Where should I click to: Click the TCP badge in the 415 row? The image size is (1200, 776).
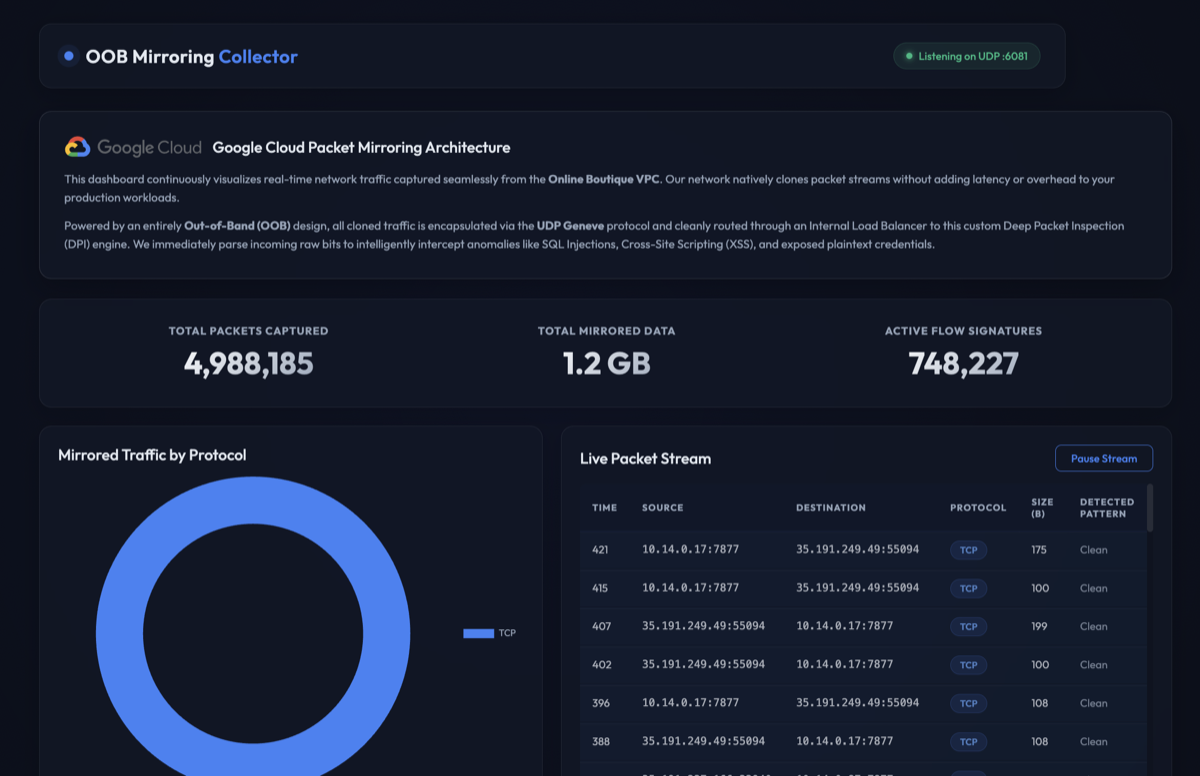[x=968, y=588]
